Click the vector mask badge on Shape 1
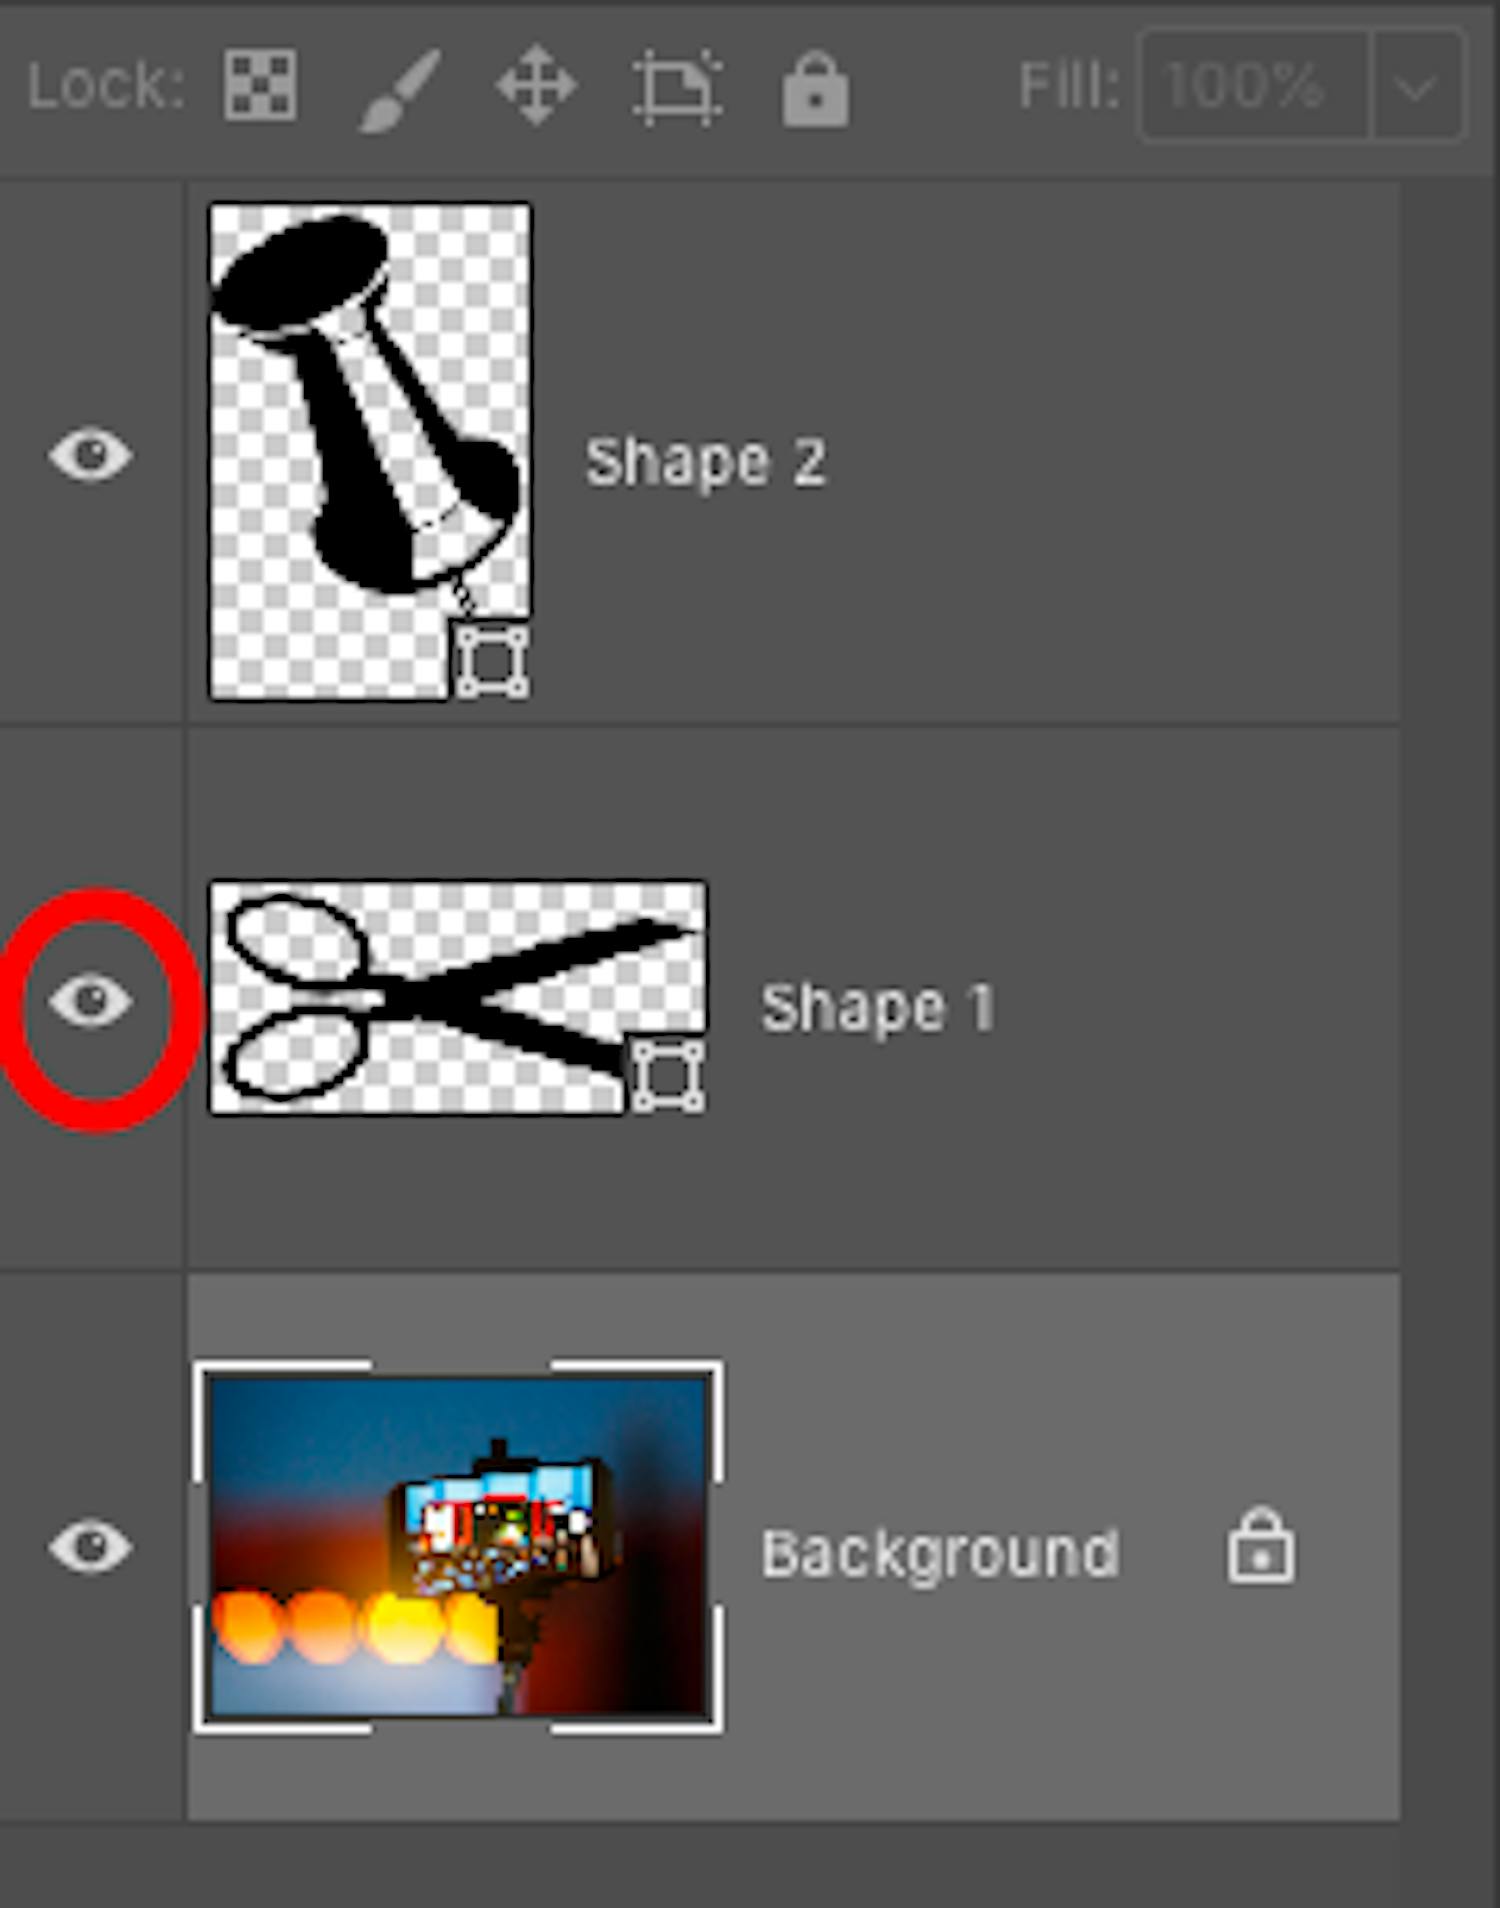Image resolution: width=1500 pixels, height=1908 pixels. (x=669, y=1078)
